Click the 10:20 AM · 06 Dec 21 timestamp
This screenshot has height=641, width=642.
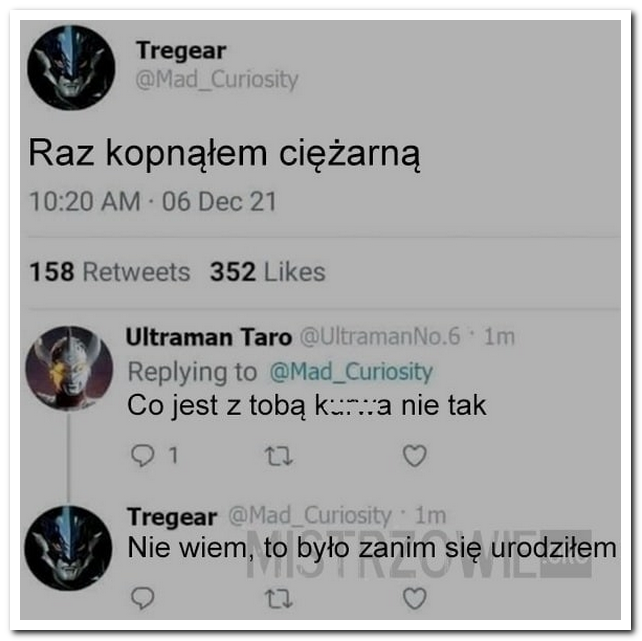pyautogui.click(x=153, y=201)
